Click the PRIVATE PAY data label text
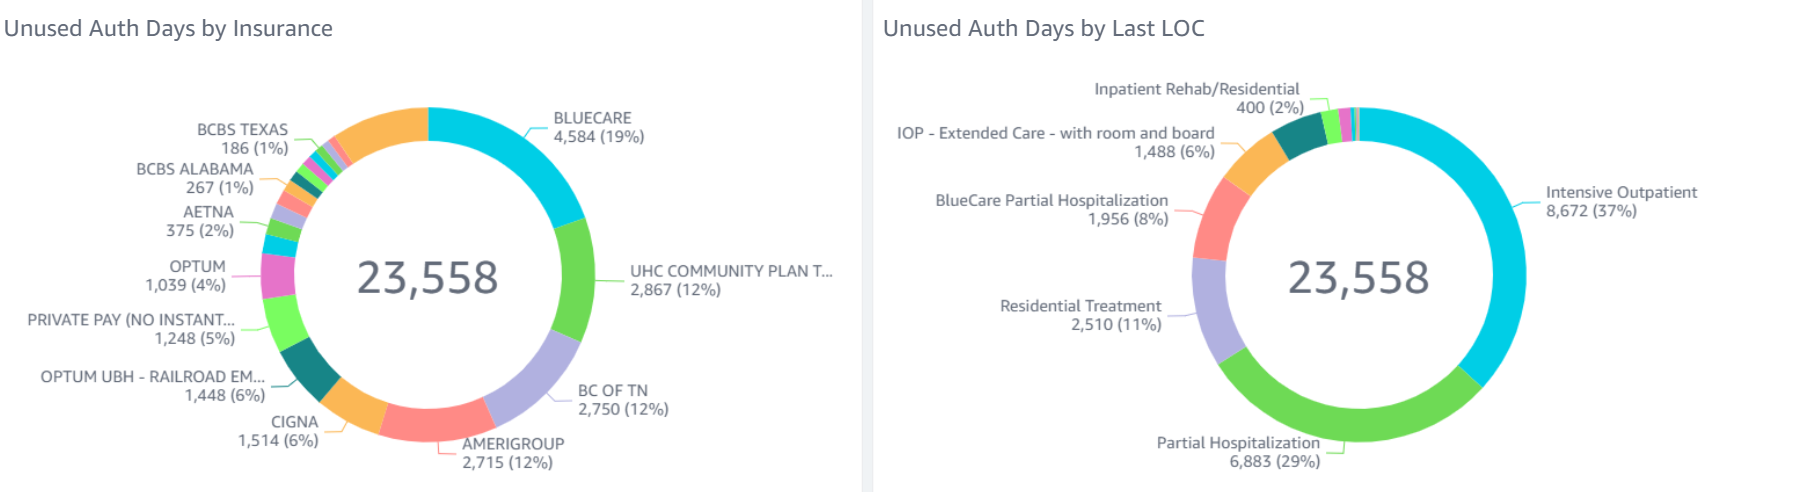 pyautogui.click(x=131, y=329)
